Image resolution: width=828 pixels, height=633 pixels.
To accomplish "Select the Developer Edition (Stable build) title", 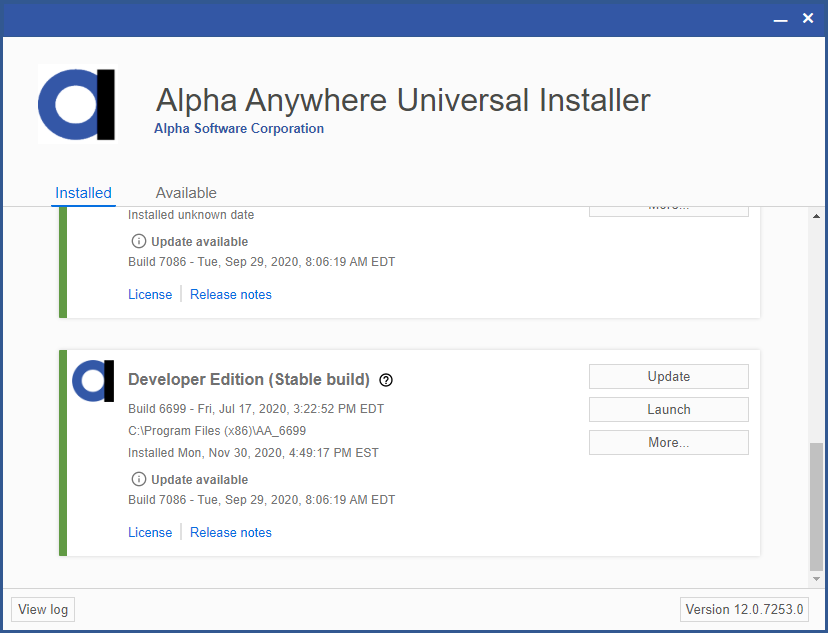I will 249,380.
